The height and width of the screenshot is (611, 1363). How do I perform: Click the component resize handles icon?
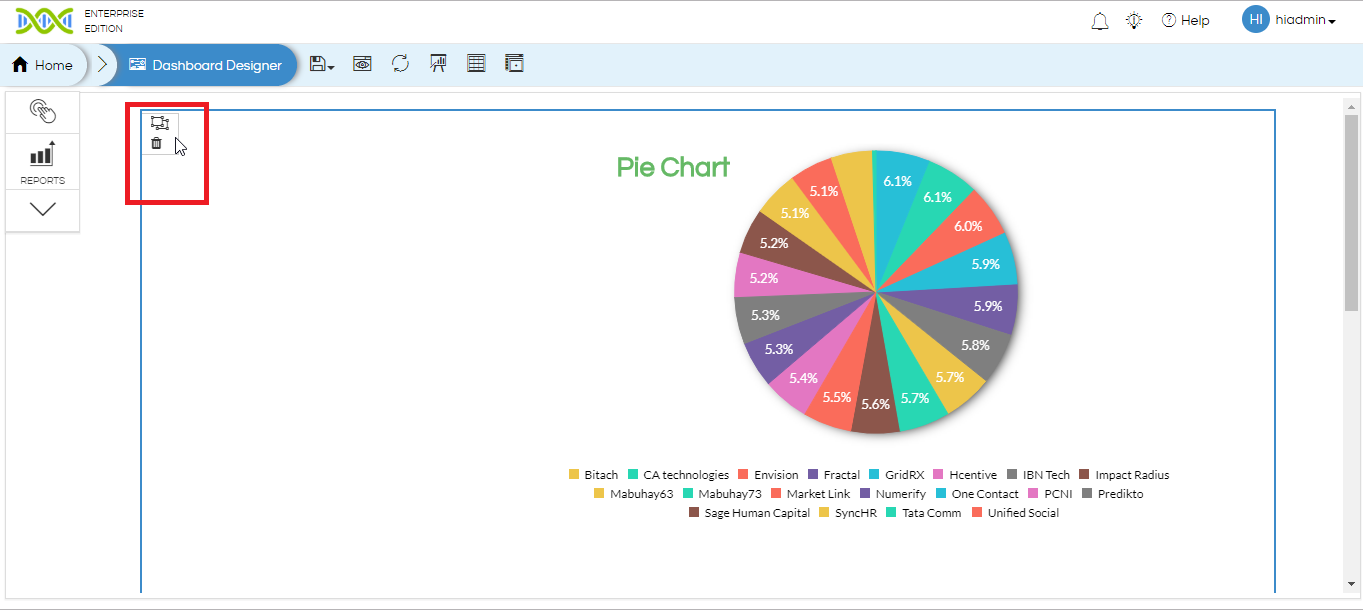[x=159, y=123]
